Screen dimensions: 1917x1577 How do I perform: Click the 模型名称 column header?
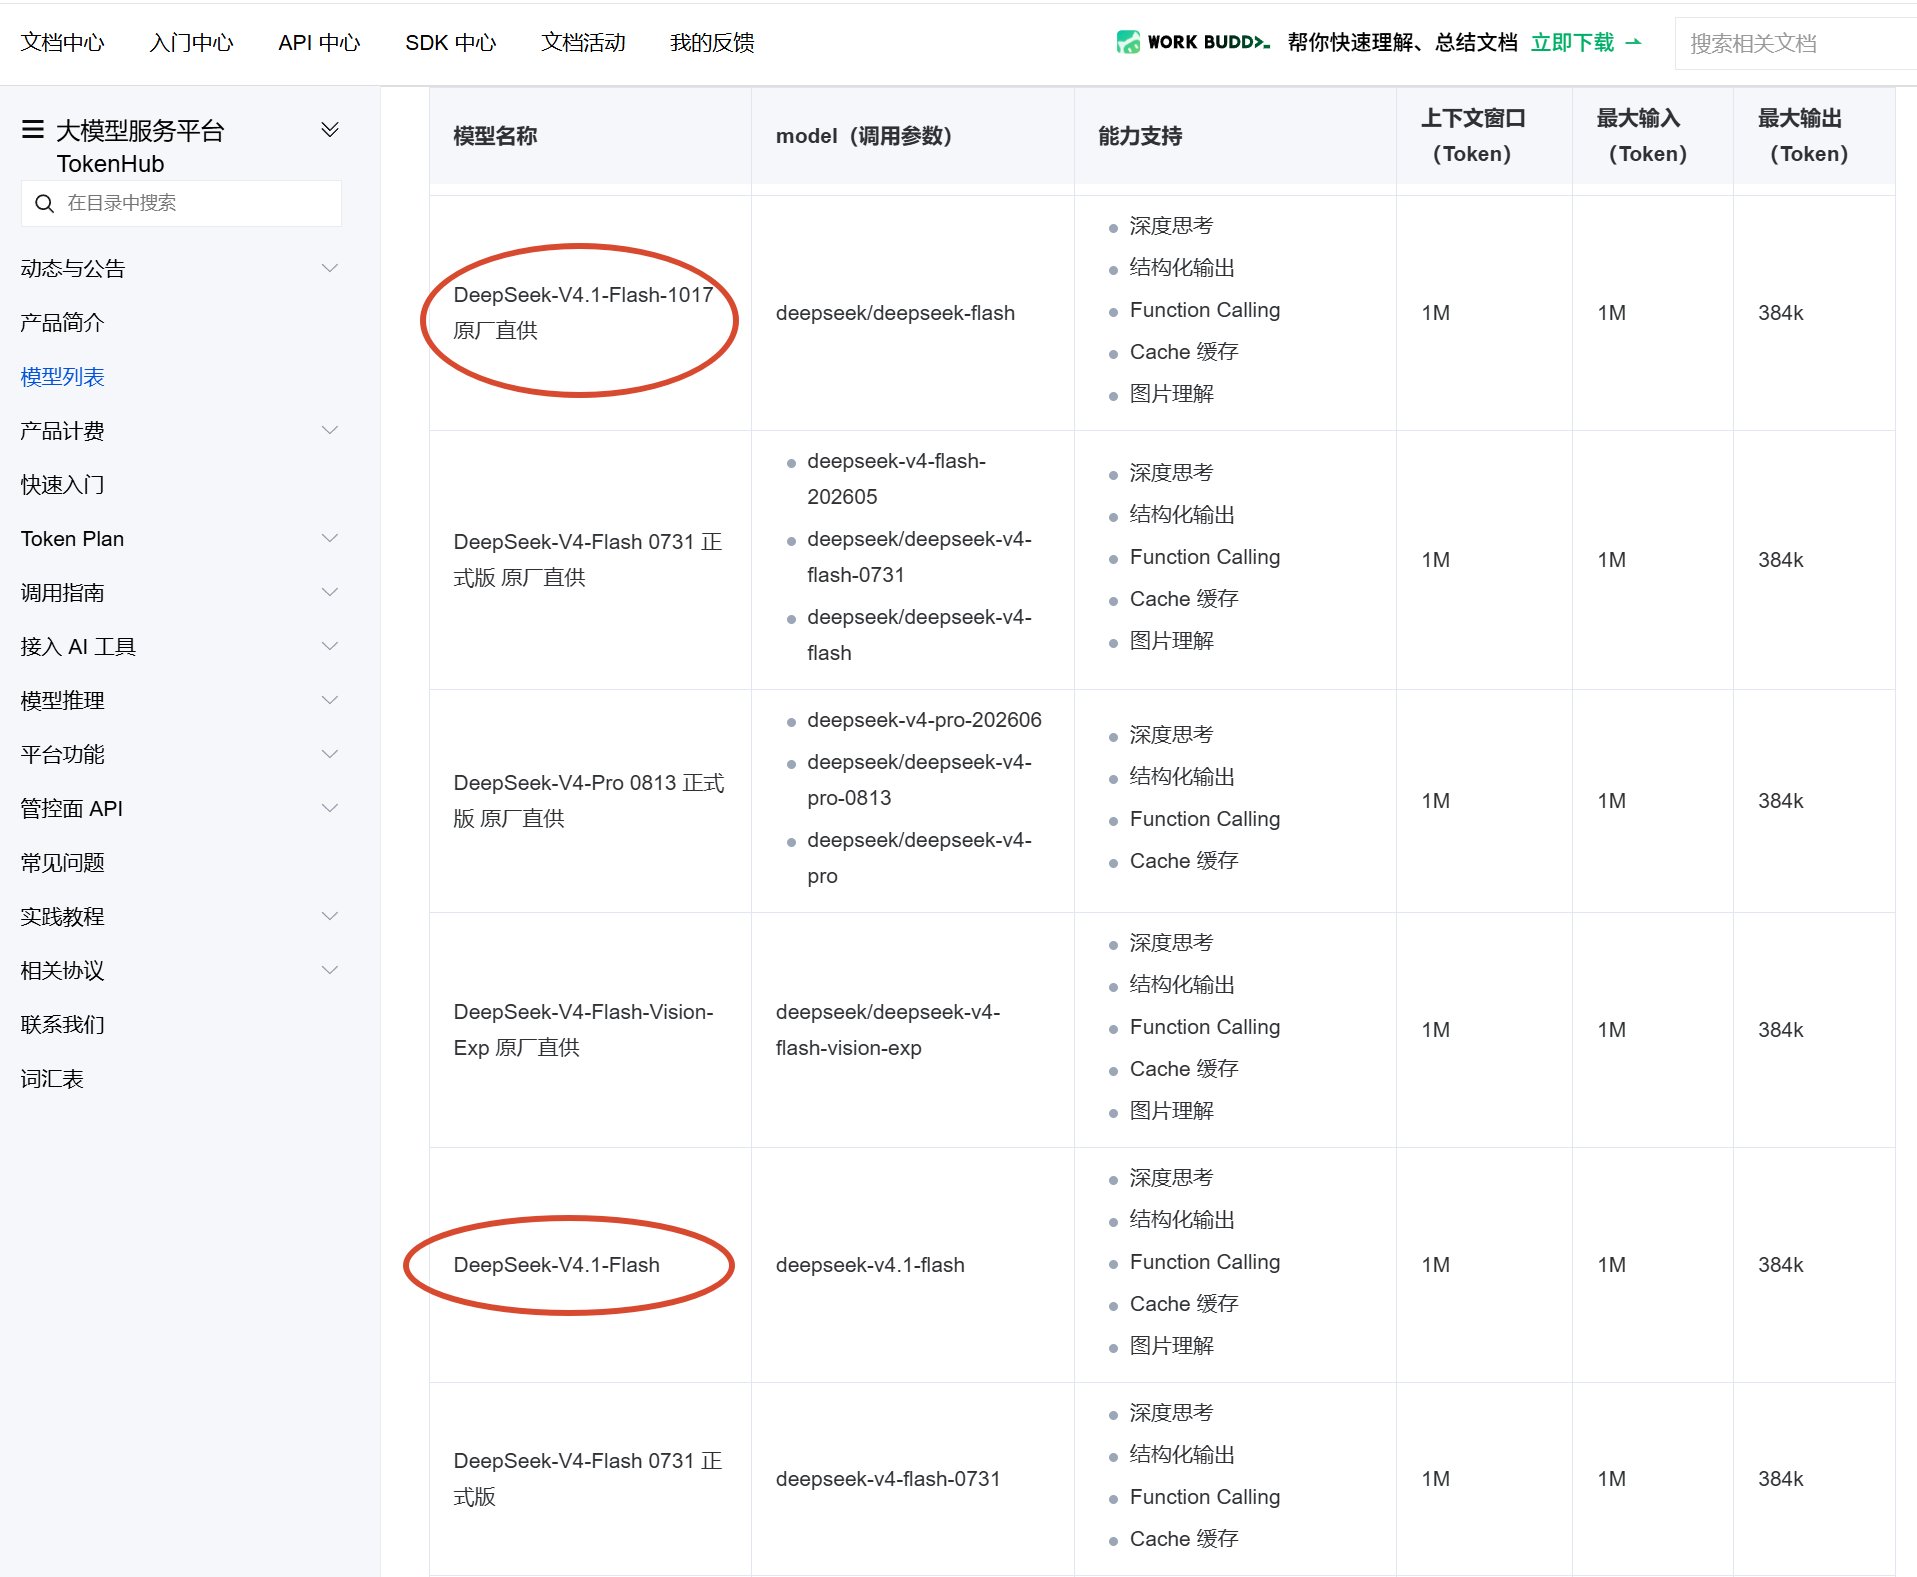click(495, 136)
